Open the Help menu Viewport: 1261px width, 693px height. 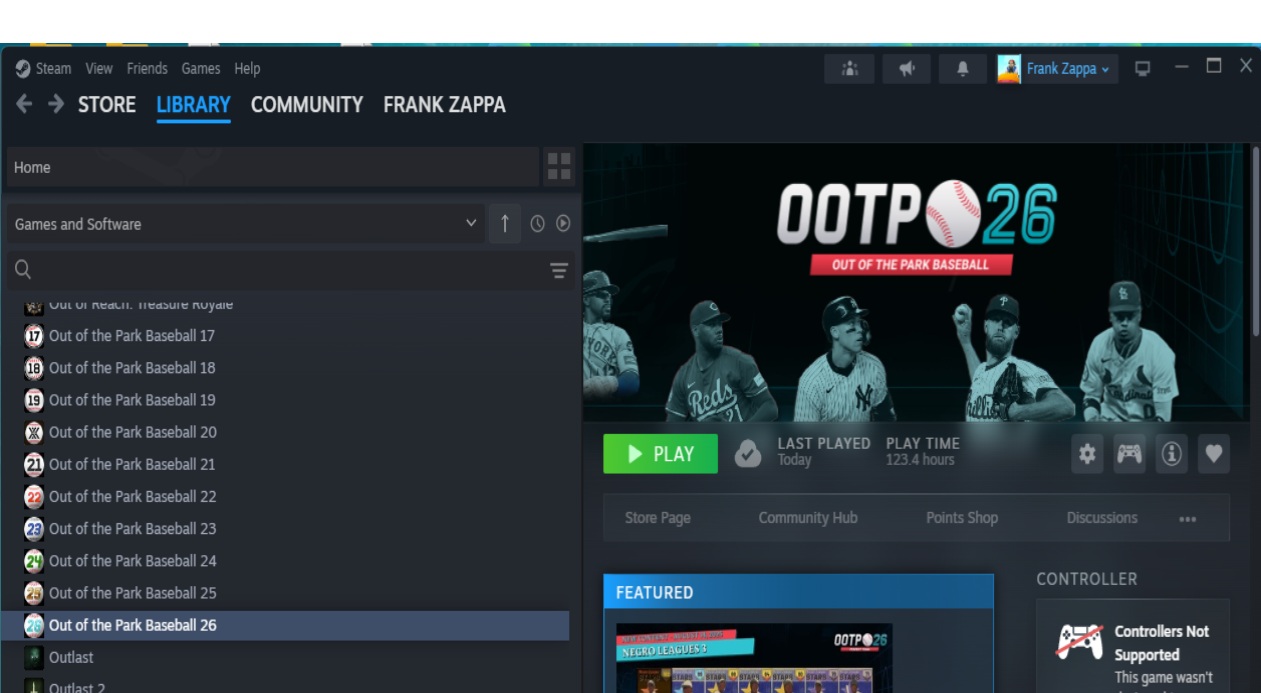click(247, 68)
